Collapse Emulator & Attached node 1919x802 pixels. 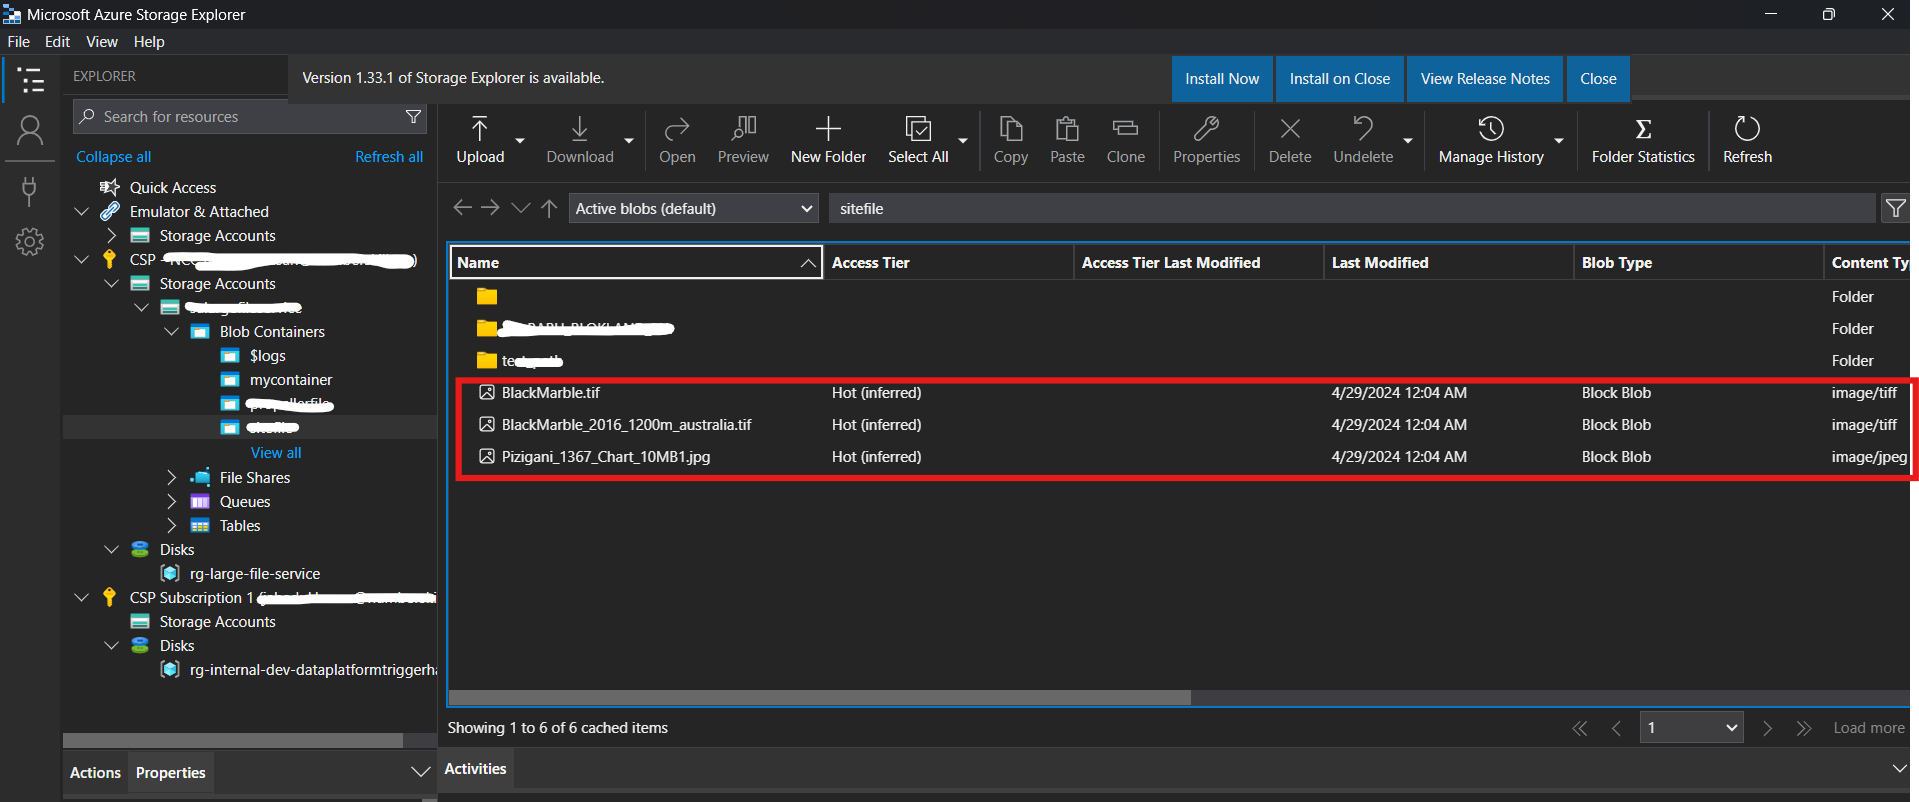point(82,211)
